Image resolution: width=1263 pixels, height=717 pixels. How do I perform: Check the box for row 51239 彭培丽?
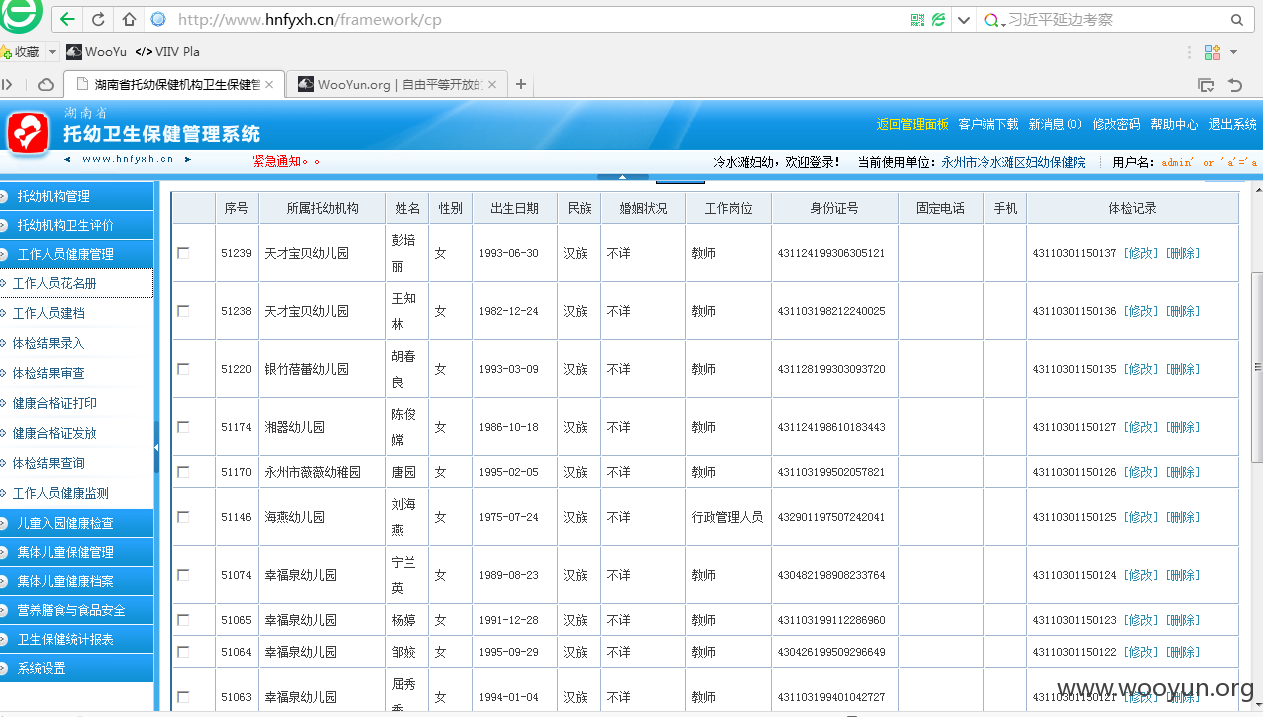(x=183, y=253)
